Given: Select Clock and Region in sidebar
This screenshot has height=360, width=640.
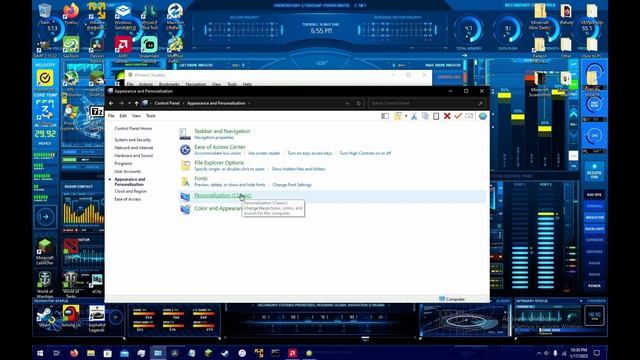Looking at the screenshot, I should [x=131, y=191].
